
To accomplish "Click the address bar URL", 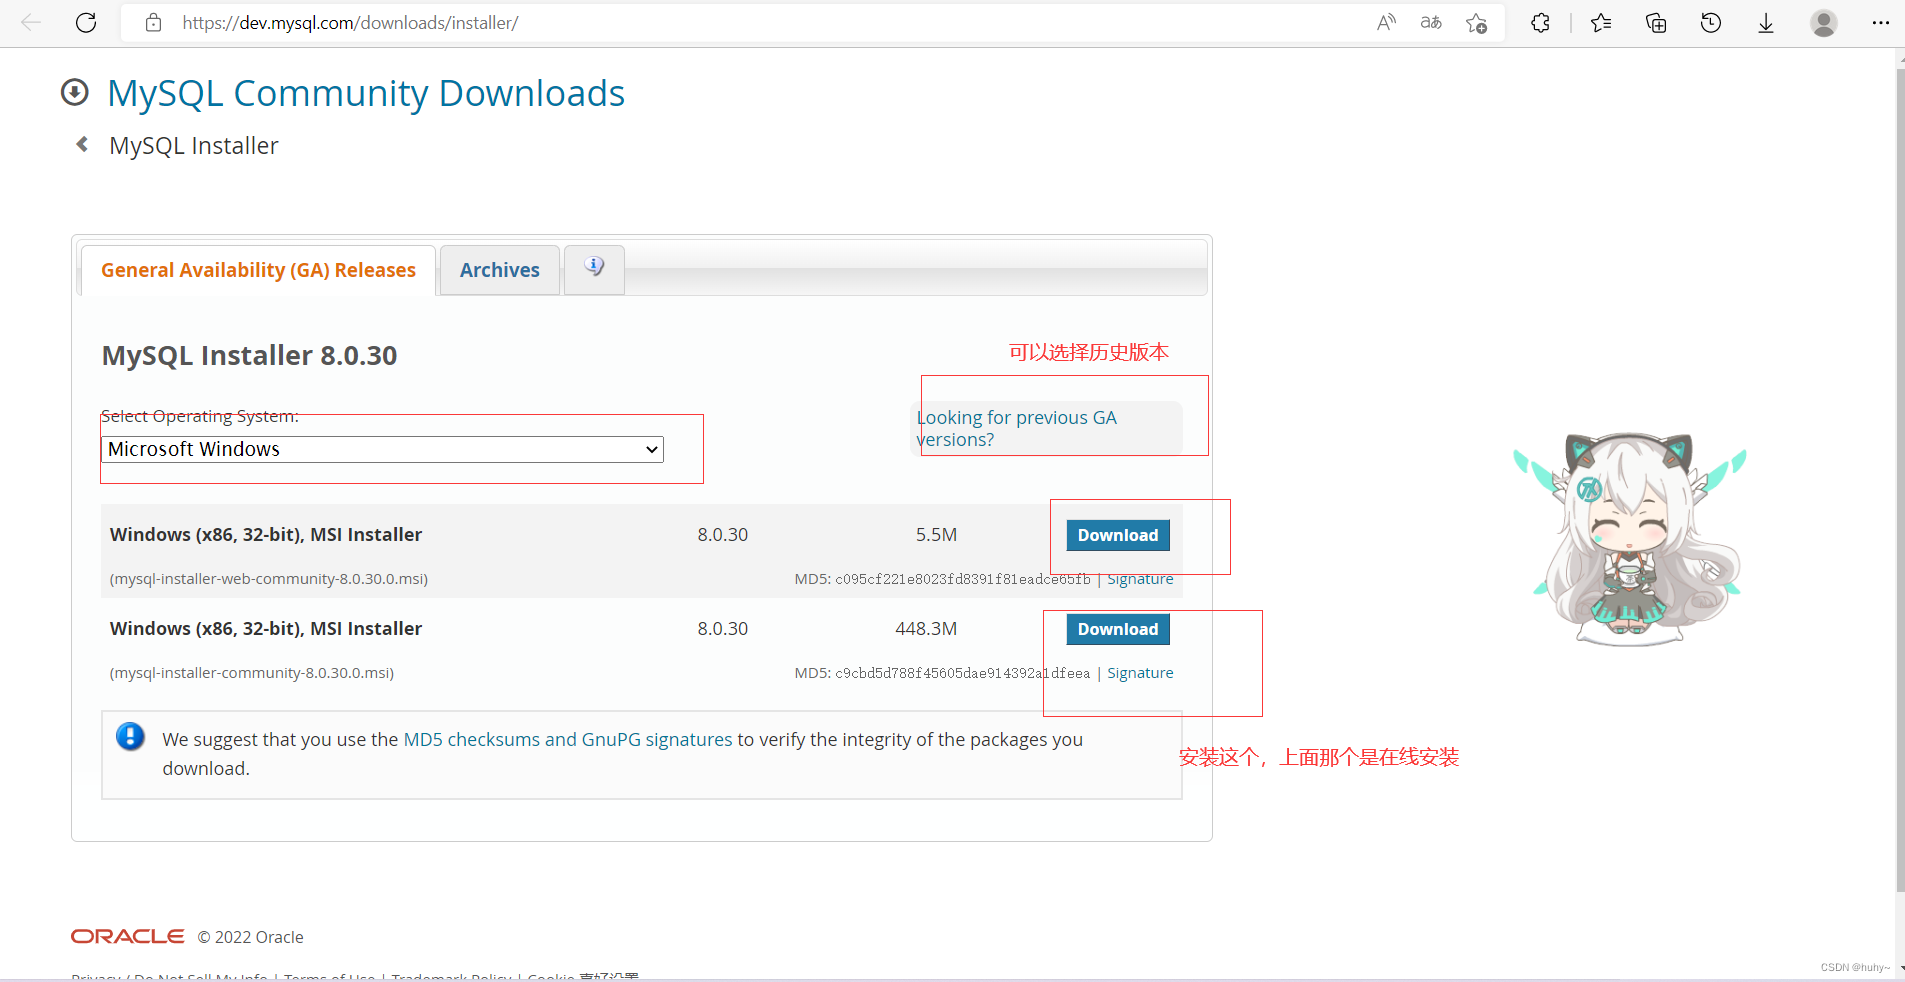I will [350, 22].
